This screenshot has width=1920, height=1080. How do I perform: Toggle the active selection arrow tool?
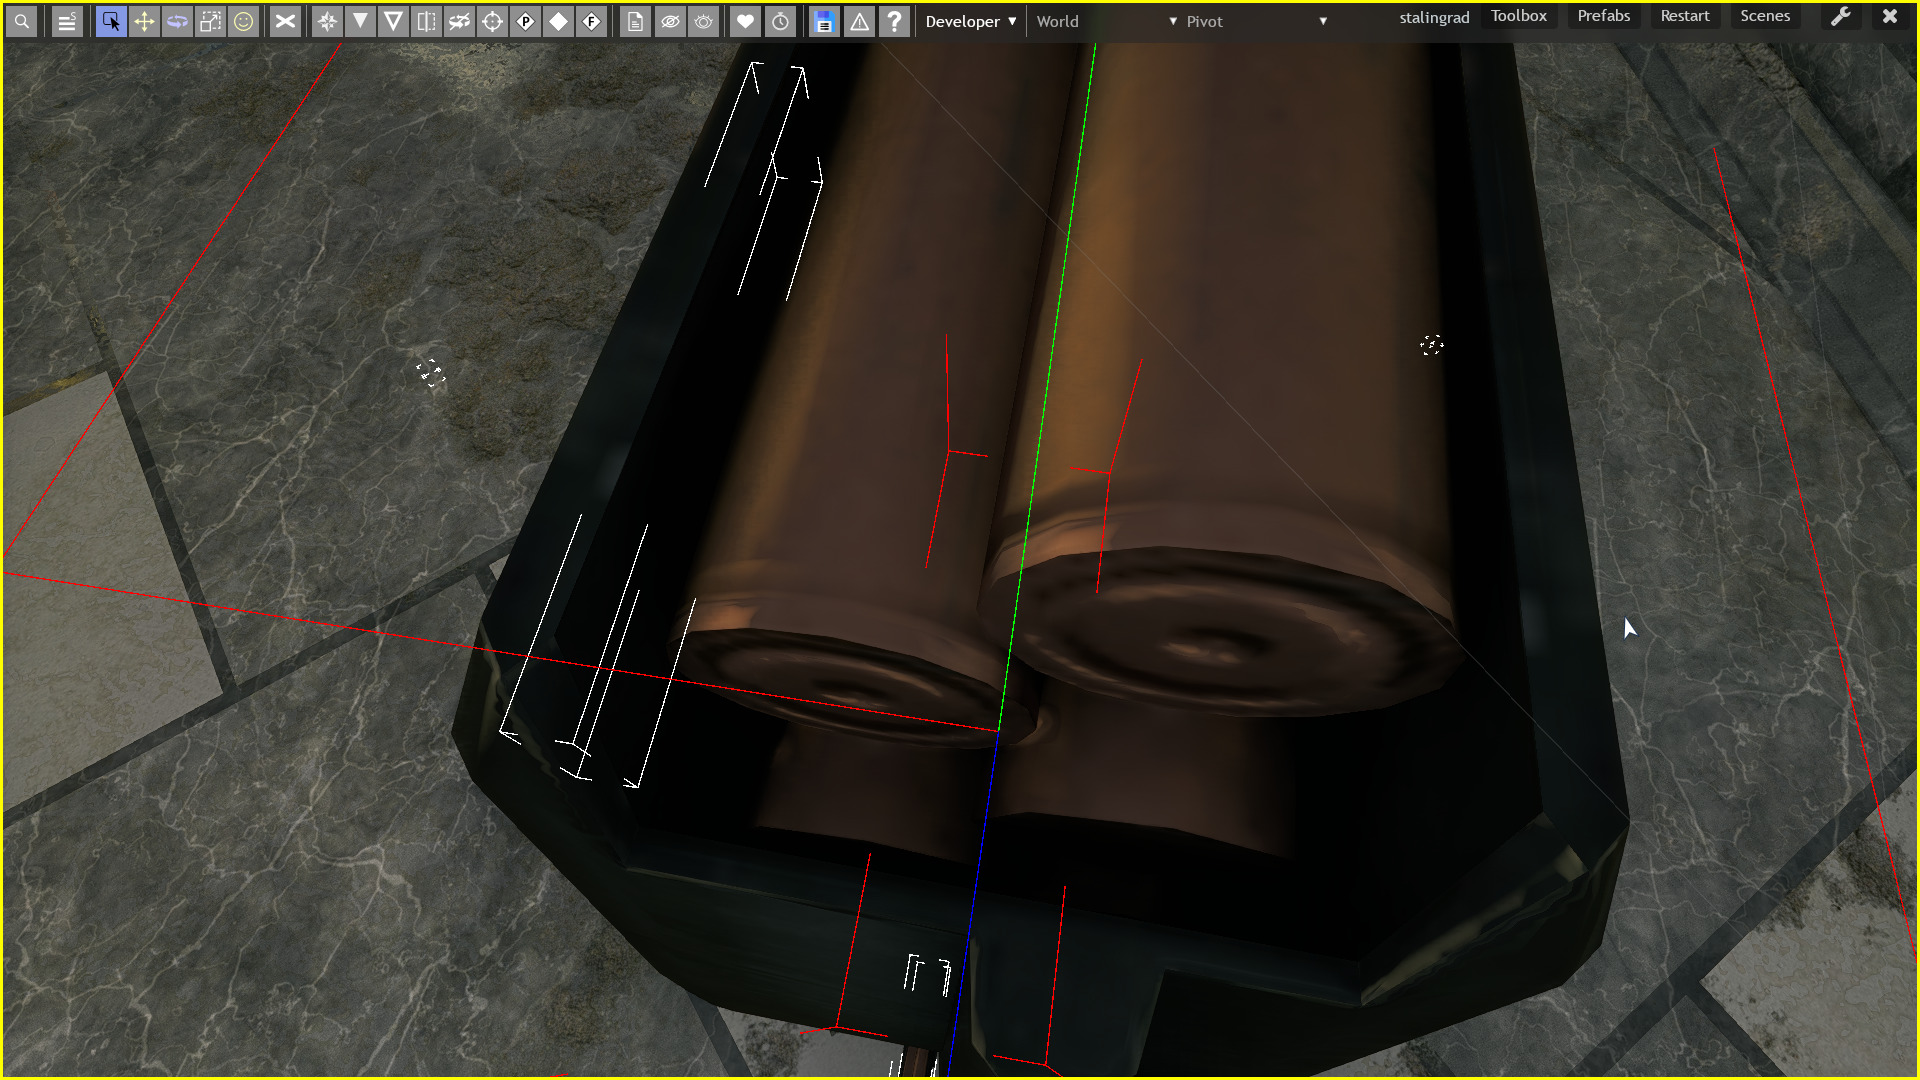pos(111,21)
